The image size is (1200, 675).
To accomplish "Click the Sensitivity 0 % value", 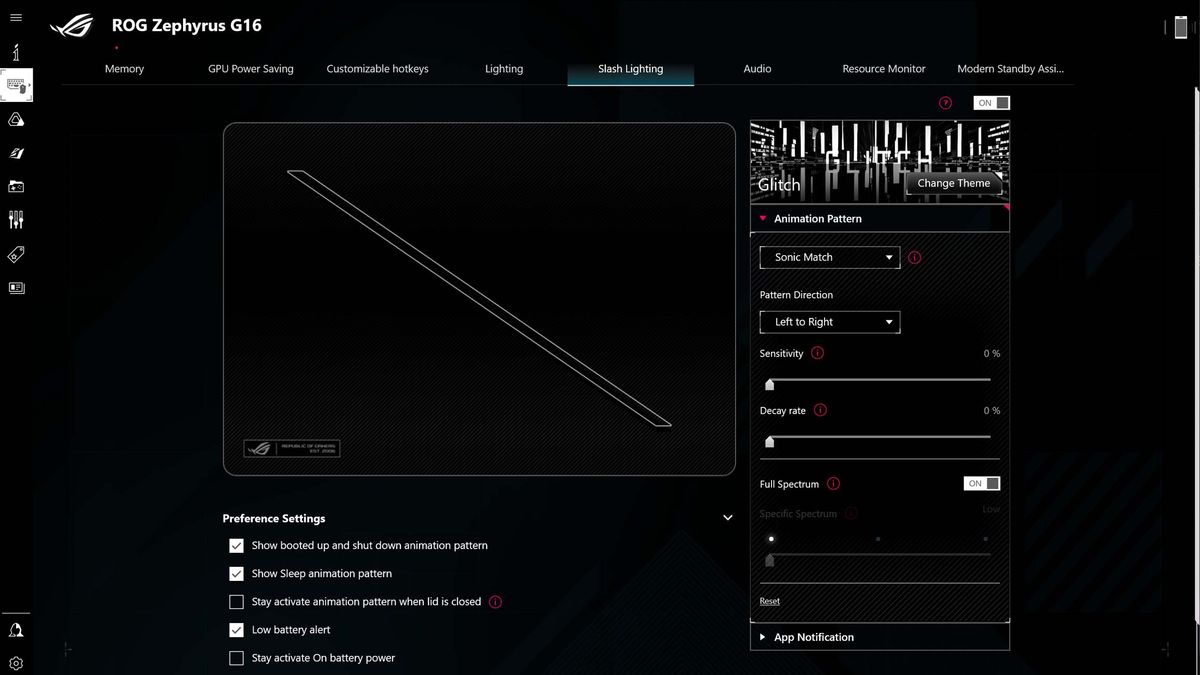I will 991,354.
